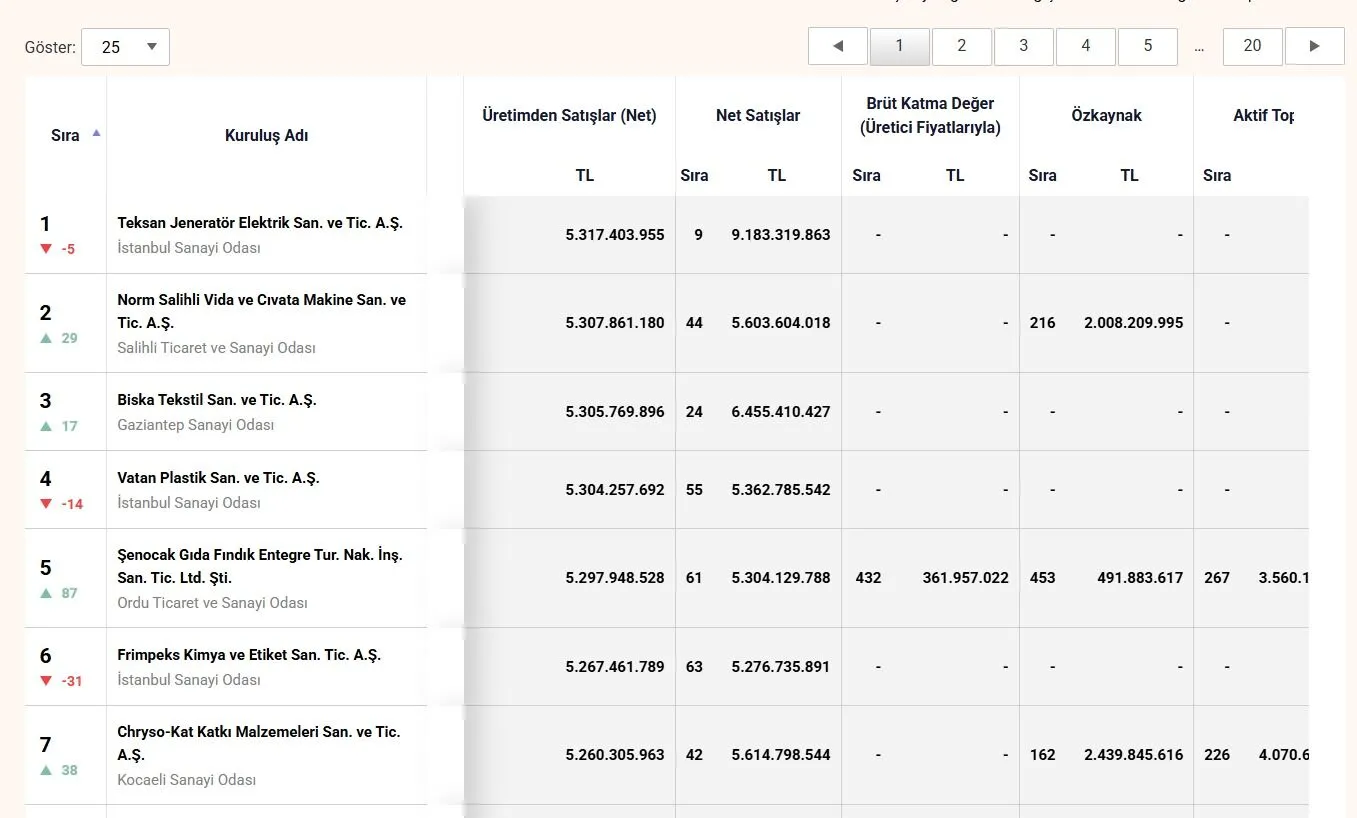The width and height of the screenshot is (1357, 818).
Task: Jump to page 20
Action: (x=1252, y=46)
